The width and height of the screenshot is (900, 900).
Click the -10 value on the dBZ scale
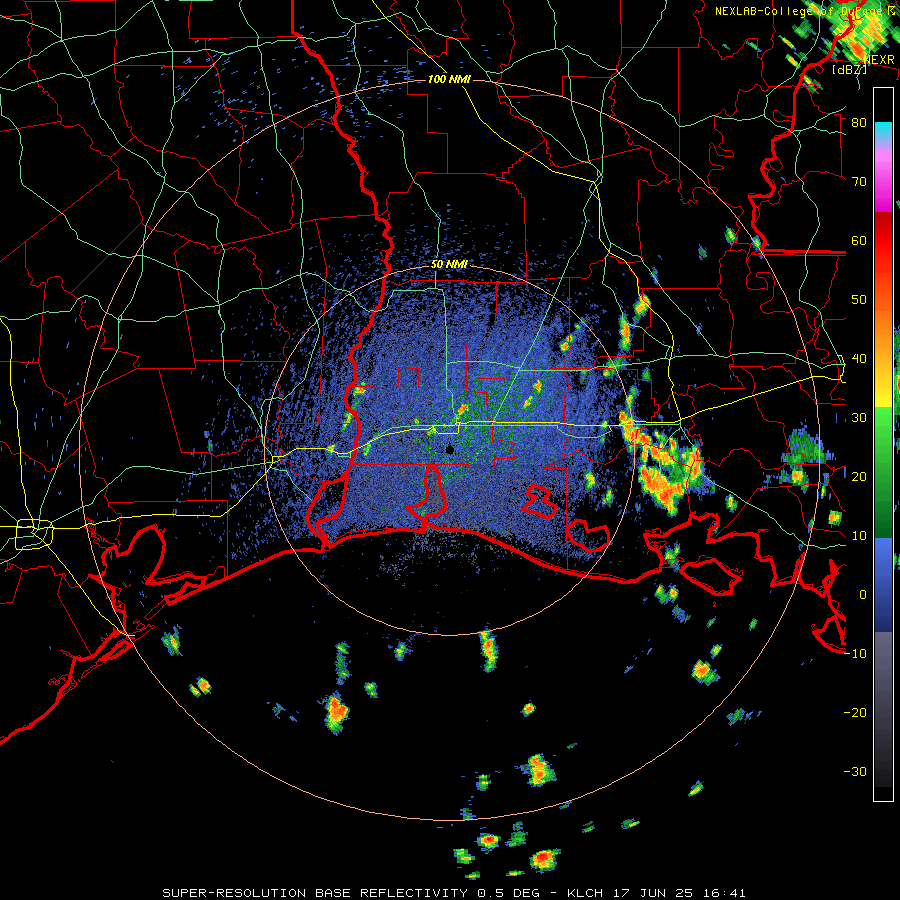point(855,654)
